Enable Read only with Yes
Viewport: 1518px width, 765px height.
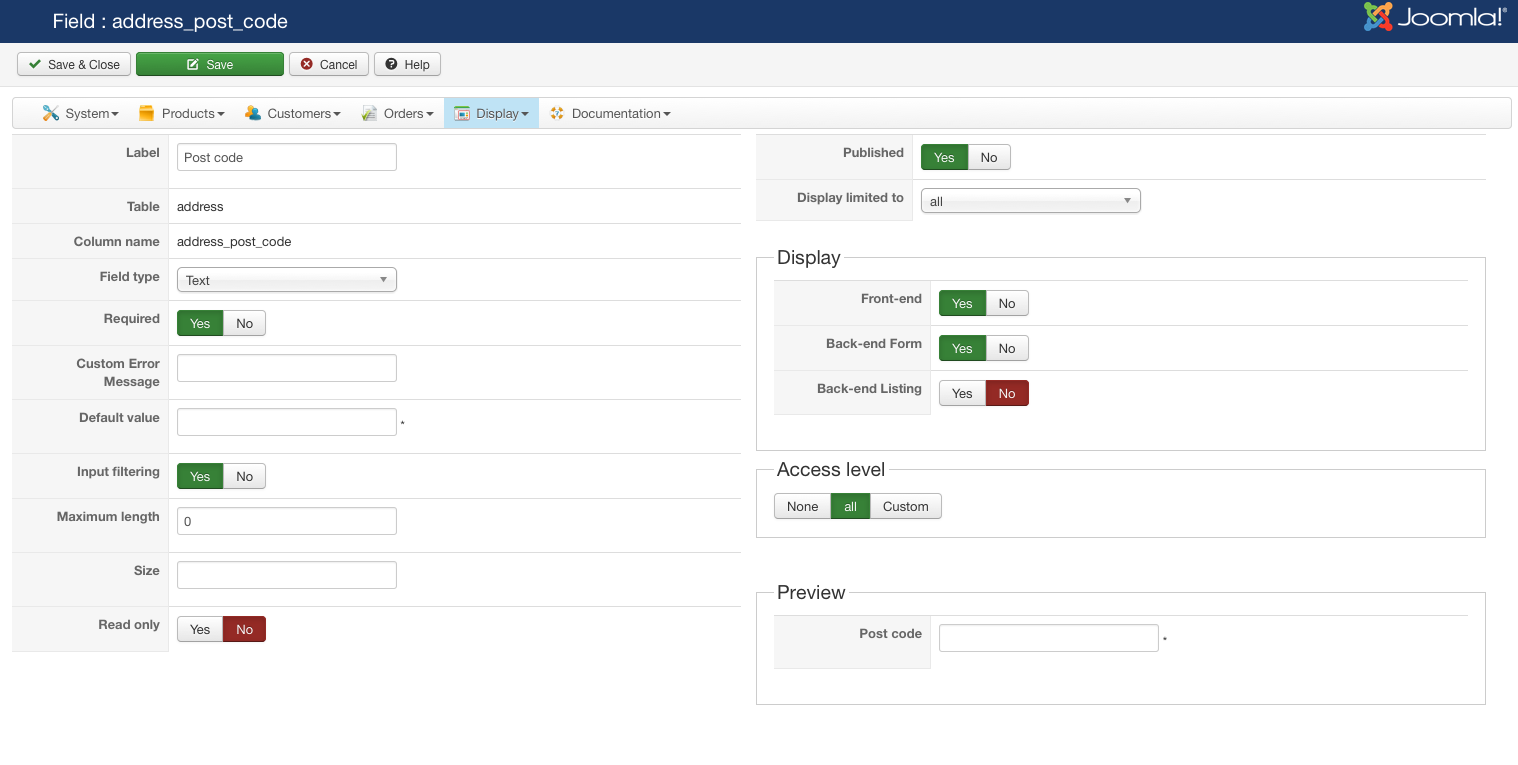coord(200,629)
